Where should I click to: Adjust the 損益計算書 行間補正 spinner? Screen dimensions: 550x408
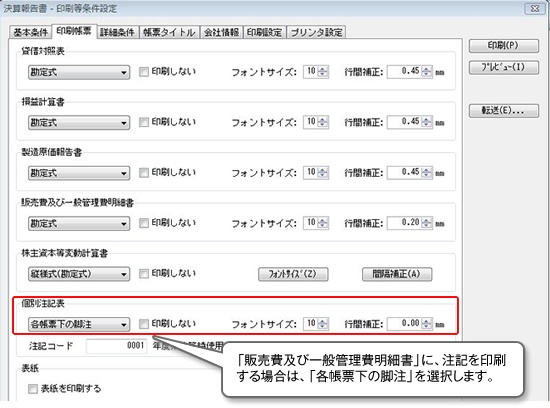[x=427, y=122]
